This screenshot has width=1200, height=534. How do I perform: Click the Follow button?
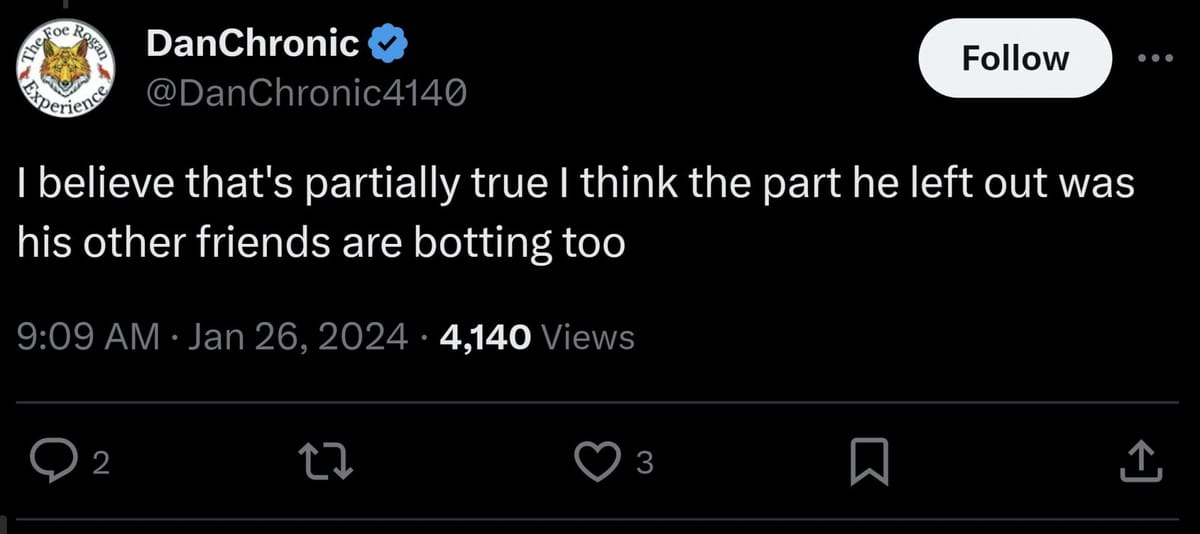(x=1014, y=58)
